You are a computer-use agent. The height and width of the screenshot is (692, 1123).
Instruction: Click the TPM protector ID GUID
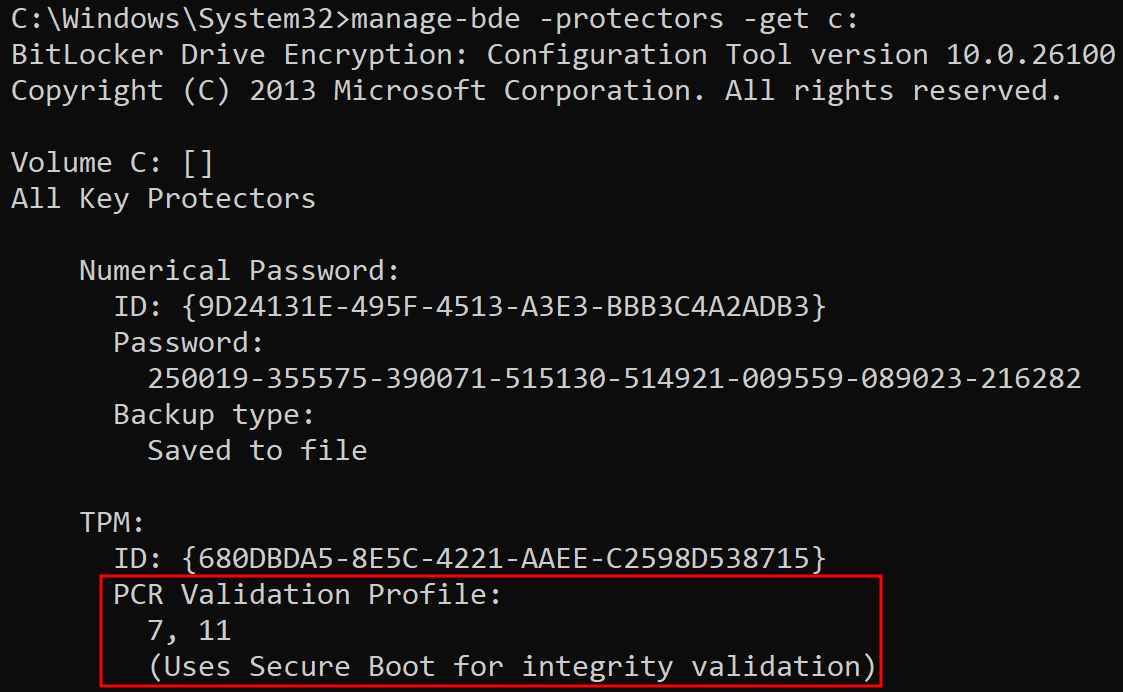503,558
